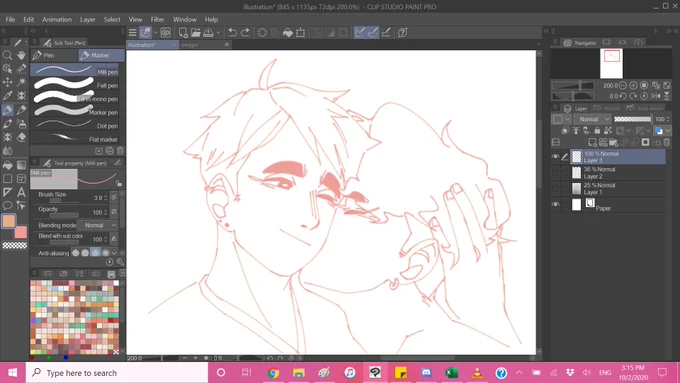The width and height of the screenshot is (680, 383).
Task: Select the Text tool
Action: point(21,192)
